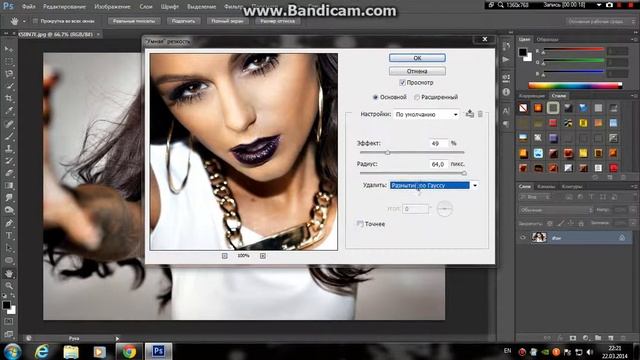This screenshot has width=640, height=360.
Task: Select the Pen tool
Action: (9, 223)
